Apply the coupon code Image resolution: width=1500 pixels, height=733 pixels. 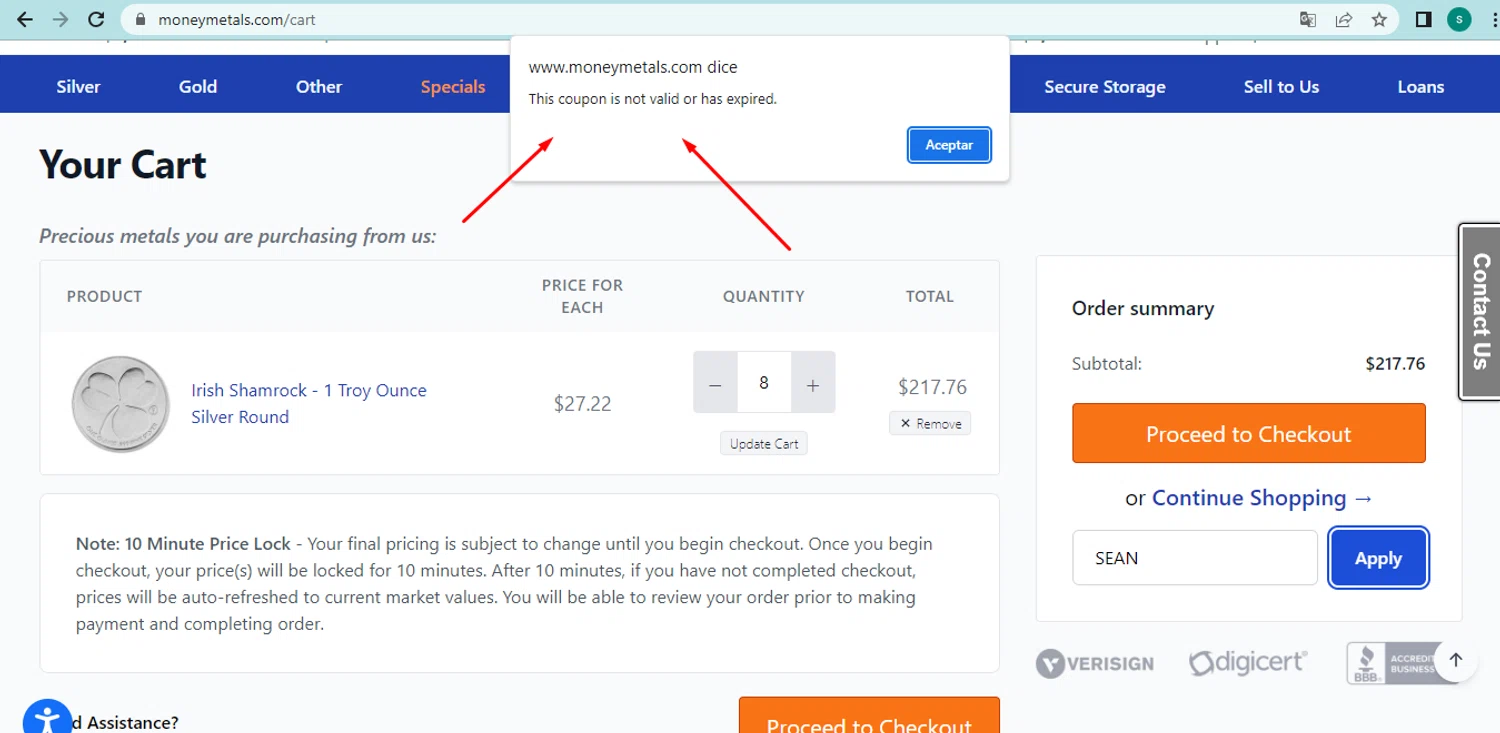1378,559
